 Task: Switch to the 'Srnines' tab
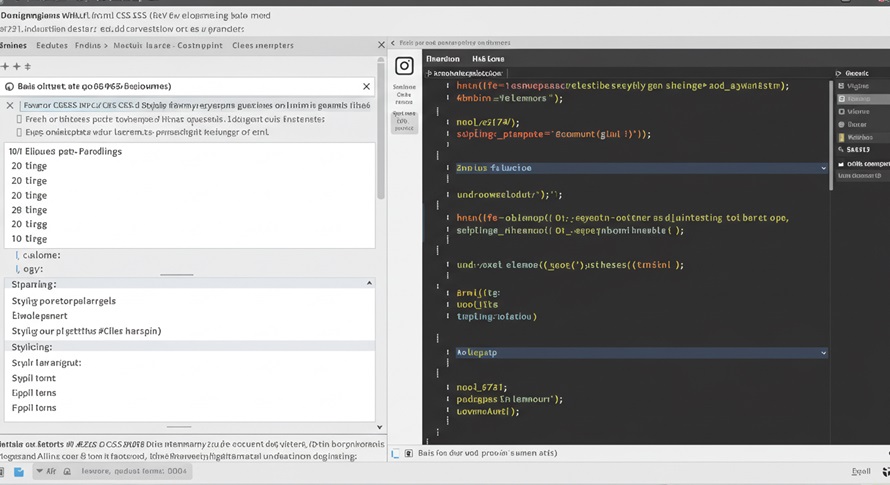pos(14,45)
